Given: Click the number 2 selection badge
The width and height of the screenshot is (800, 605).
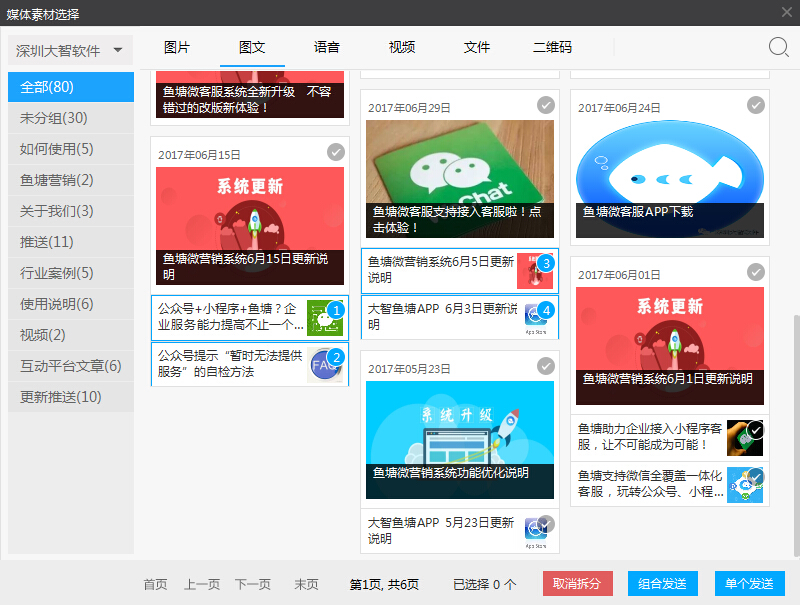Looking at the screenshot, I should (x=336, y=357).
